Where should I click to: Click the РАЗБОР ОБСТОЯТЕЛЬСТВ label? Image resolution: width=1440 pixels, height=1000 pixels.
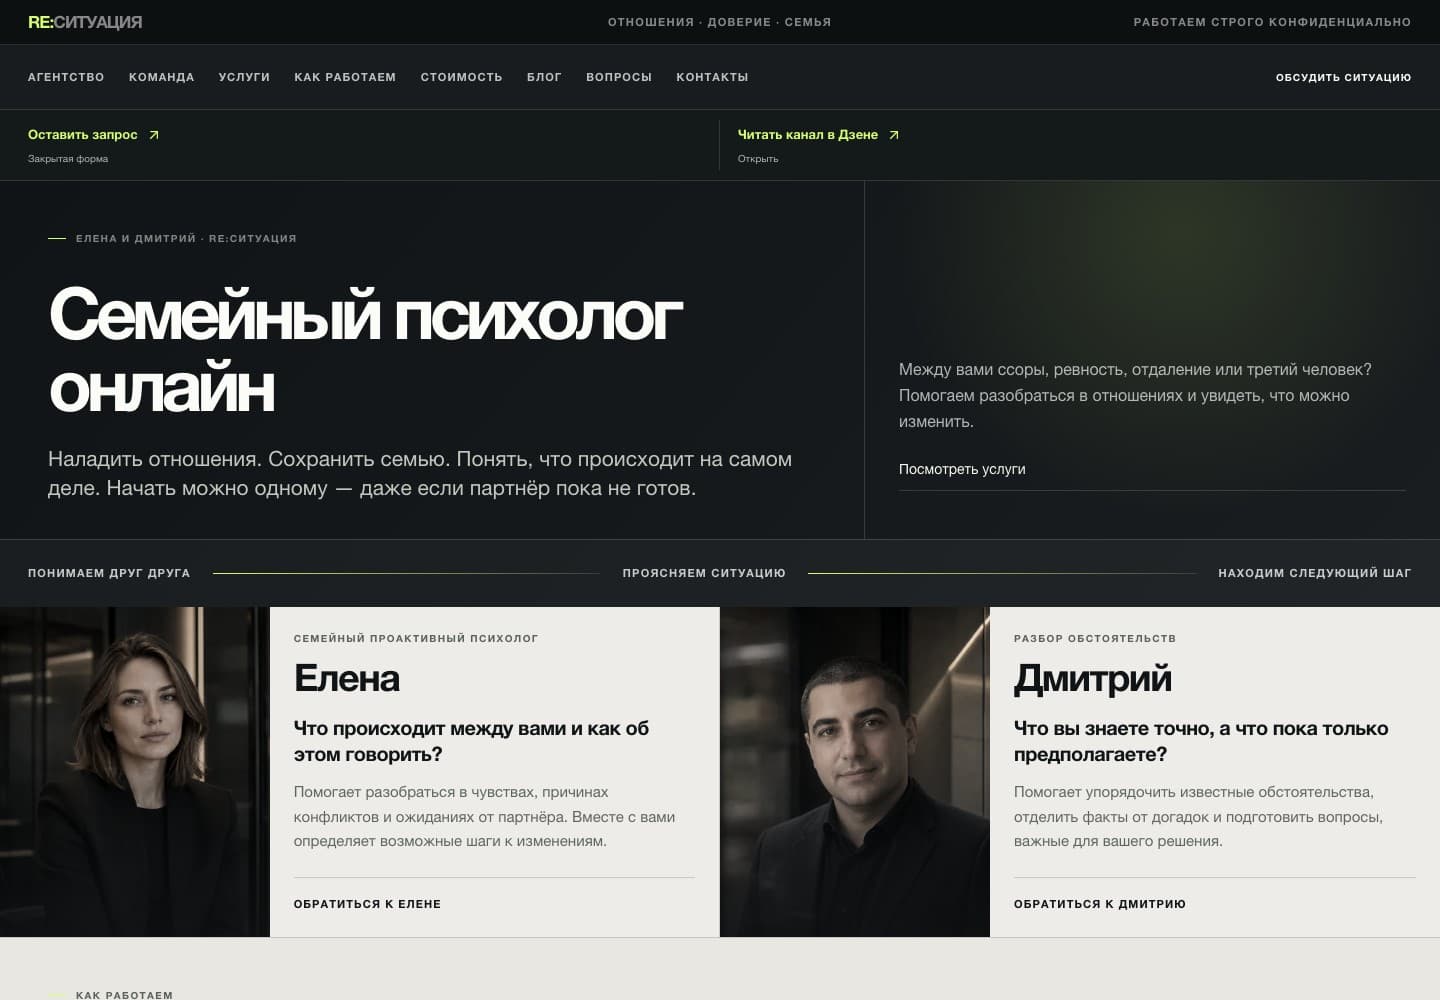coord(1095,638)
